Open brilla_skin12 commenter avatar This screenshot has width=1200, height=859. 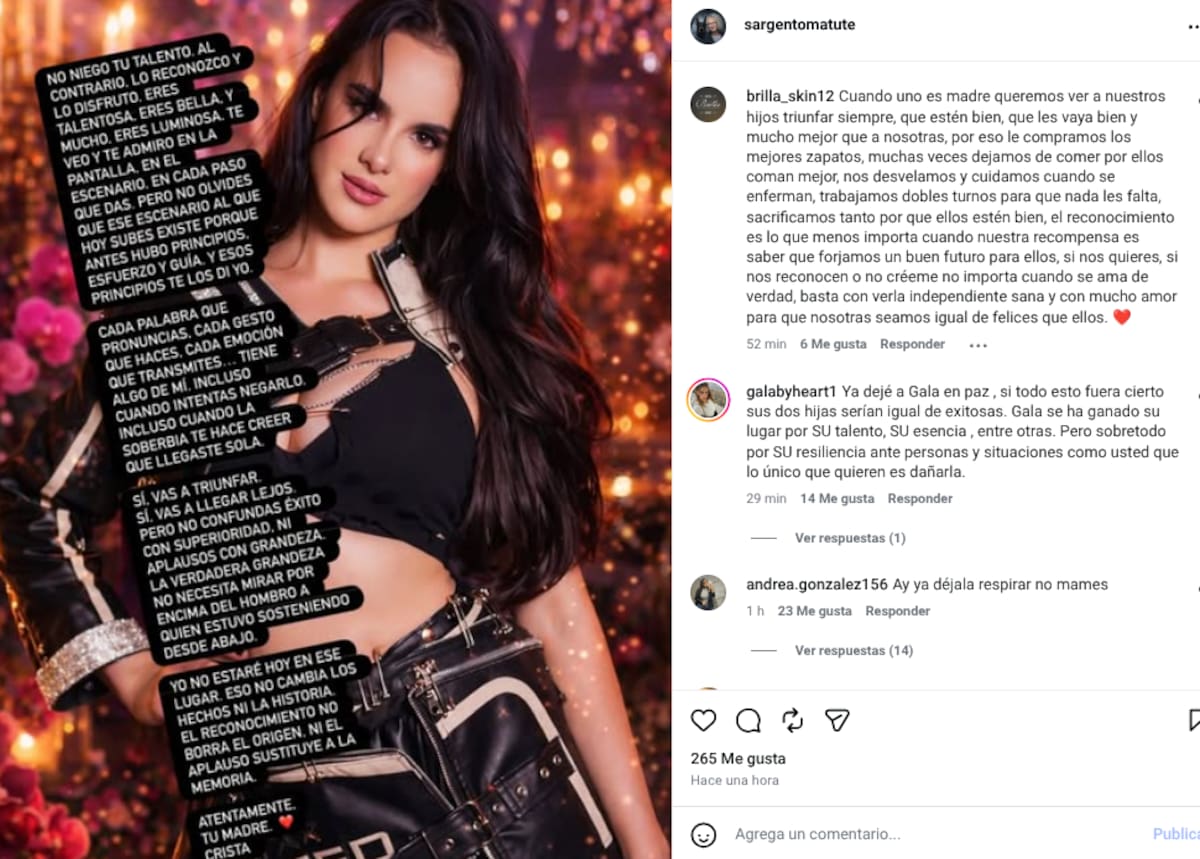(708, 104)
